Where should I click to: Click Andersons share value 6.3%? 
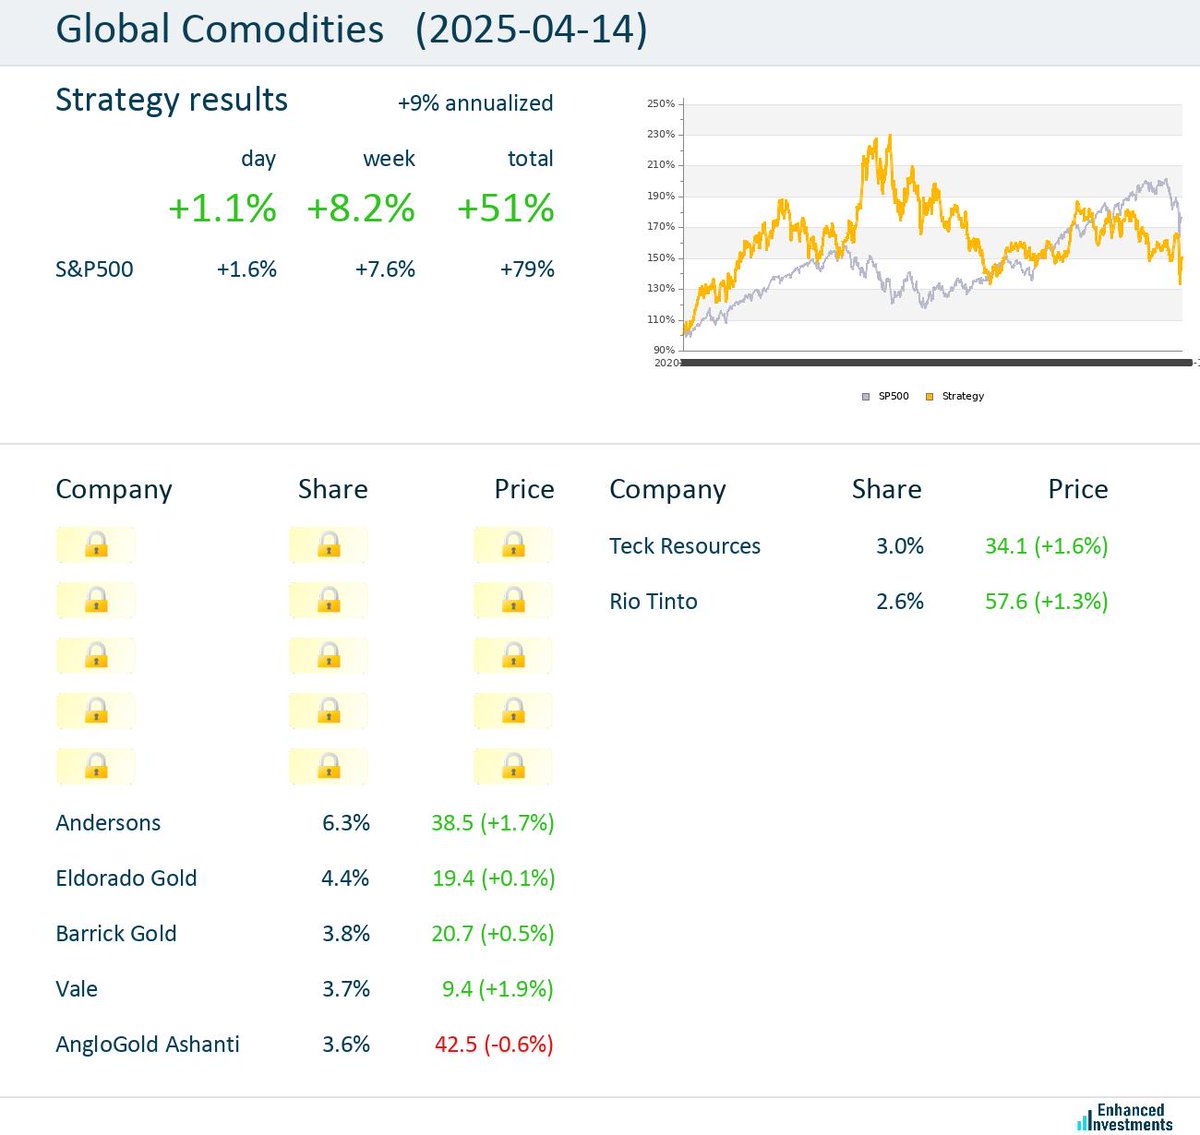click(x=346, y=823)
